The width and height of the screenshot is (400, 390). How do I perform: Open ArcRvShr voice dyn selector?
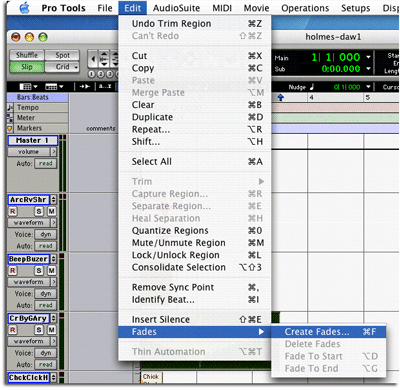pyautogui.click(x=46, y=234)
